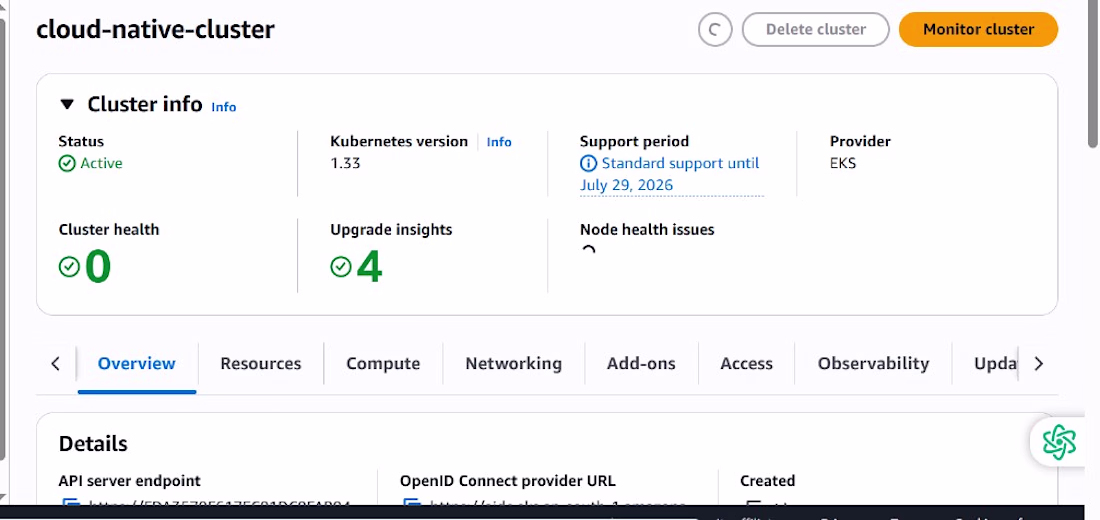Click the Monitor cluster button
Screen dimensions: 1100x520
tap(978, 30)
